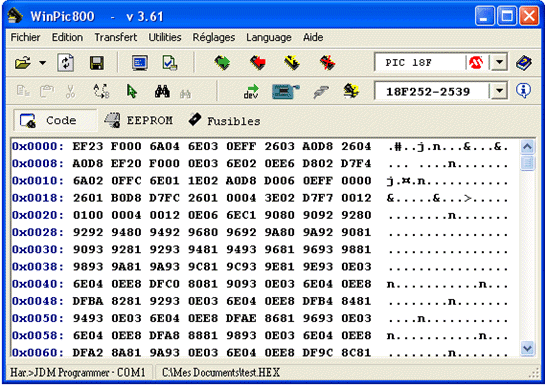Read the chip with green arrow icon
This screenshot has width=545, height=385.
coord(222,63)
